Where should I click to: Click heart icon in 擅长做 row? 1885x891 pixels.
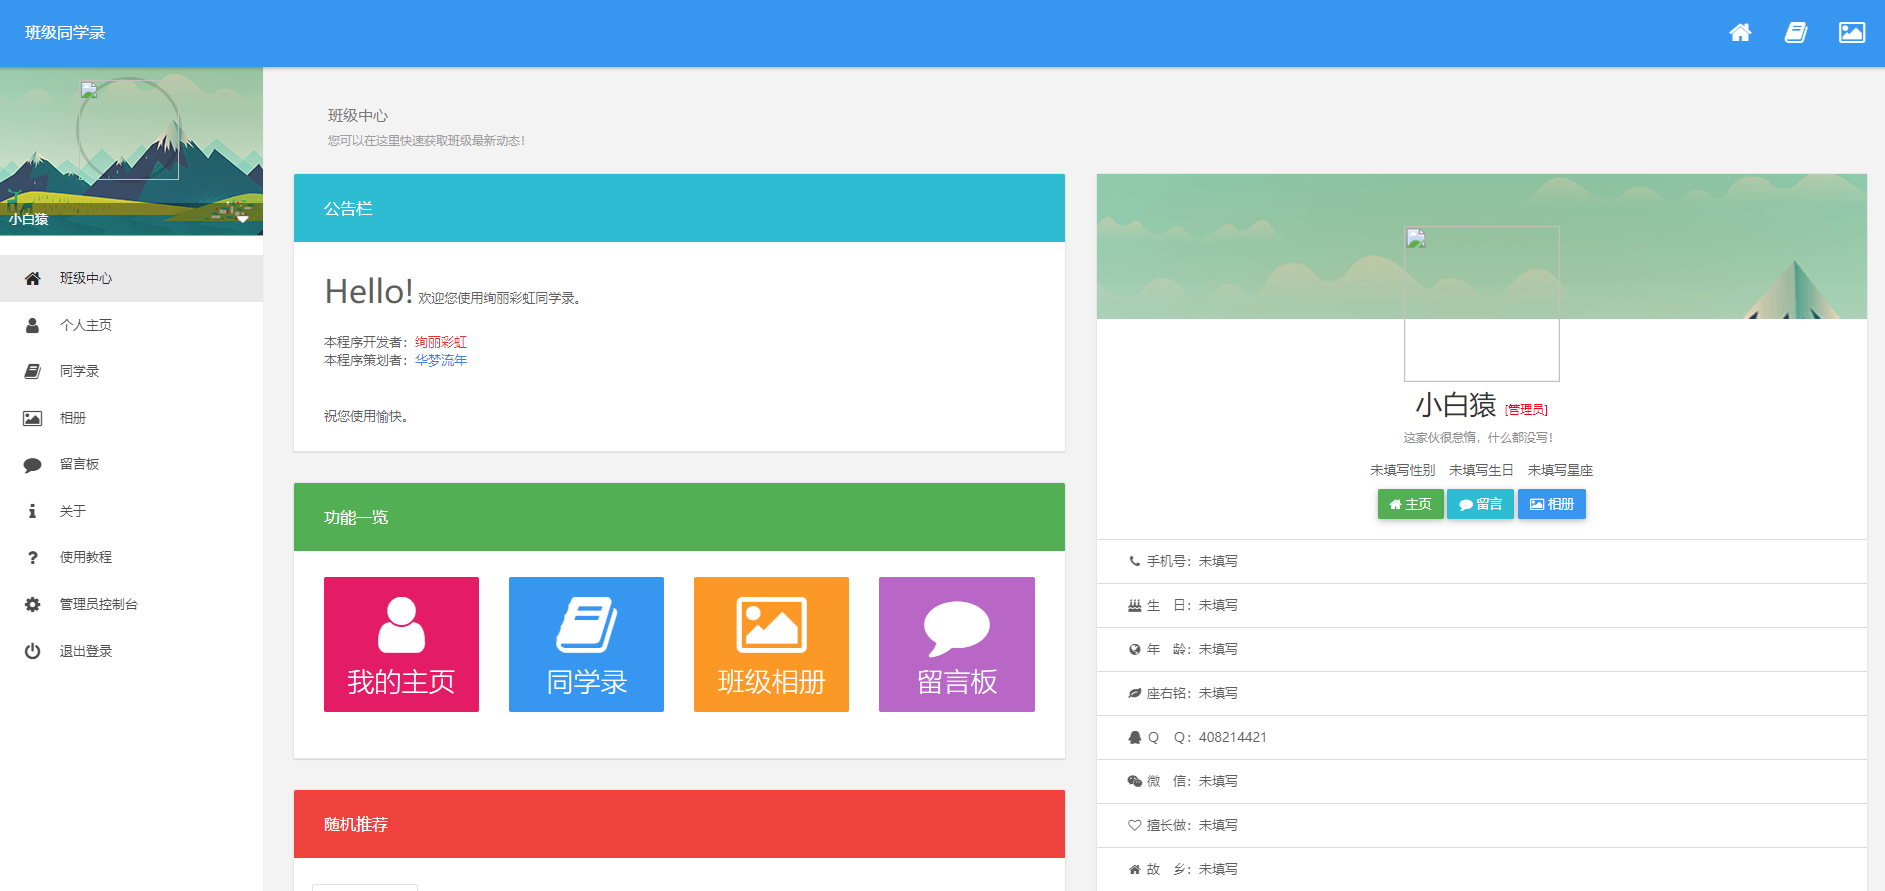point(1134,825)
